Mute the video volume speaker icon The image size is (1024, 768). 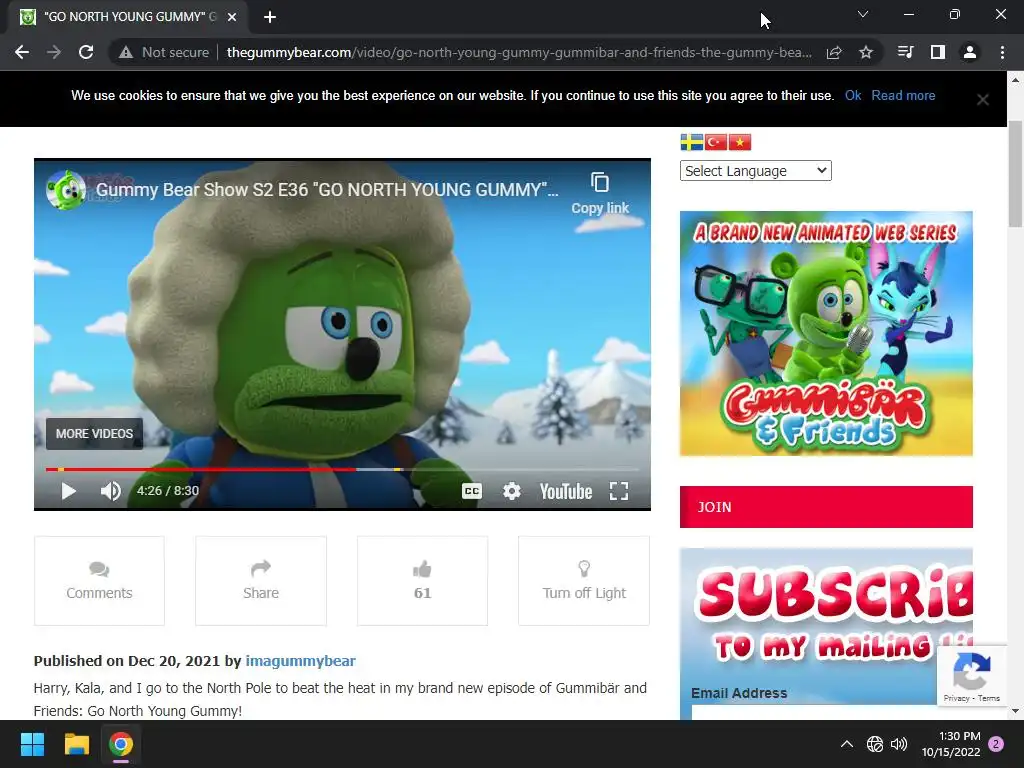point(110,491)
